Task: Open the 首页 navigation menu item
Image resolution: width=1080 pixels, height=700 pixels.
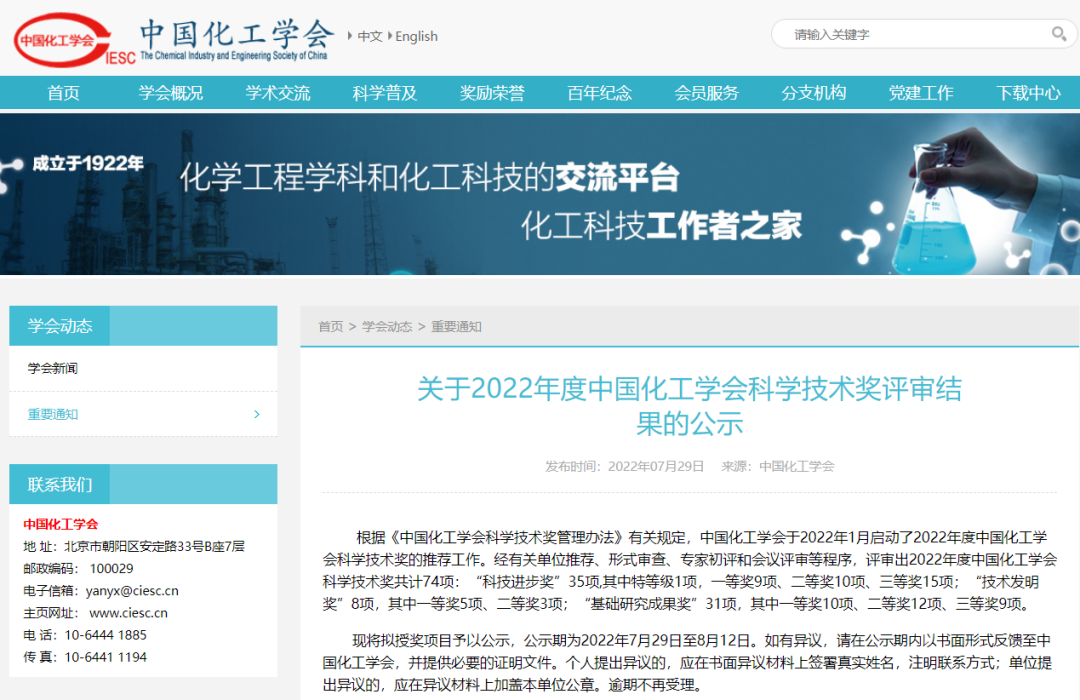Action: coord(63,93)
